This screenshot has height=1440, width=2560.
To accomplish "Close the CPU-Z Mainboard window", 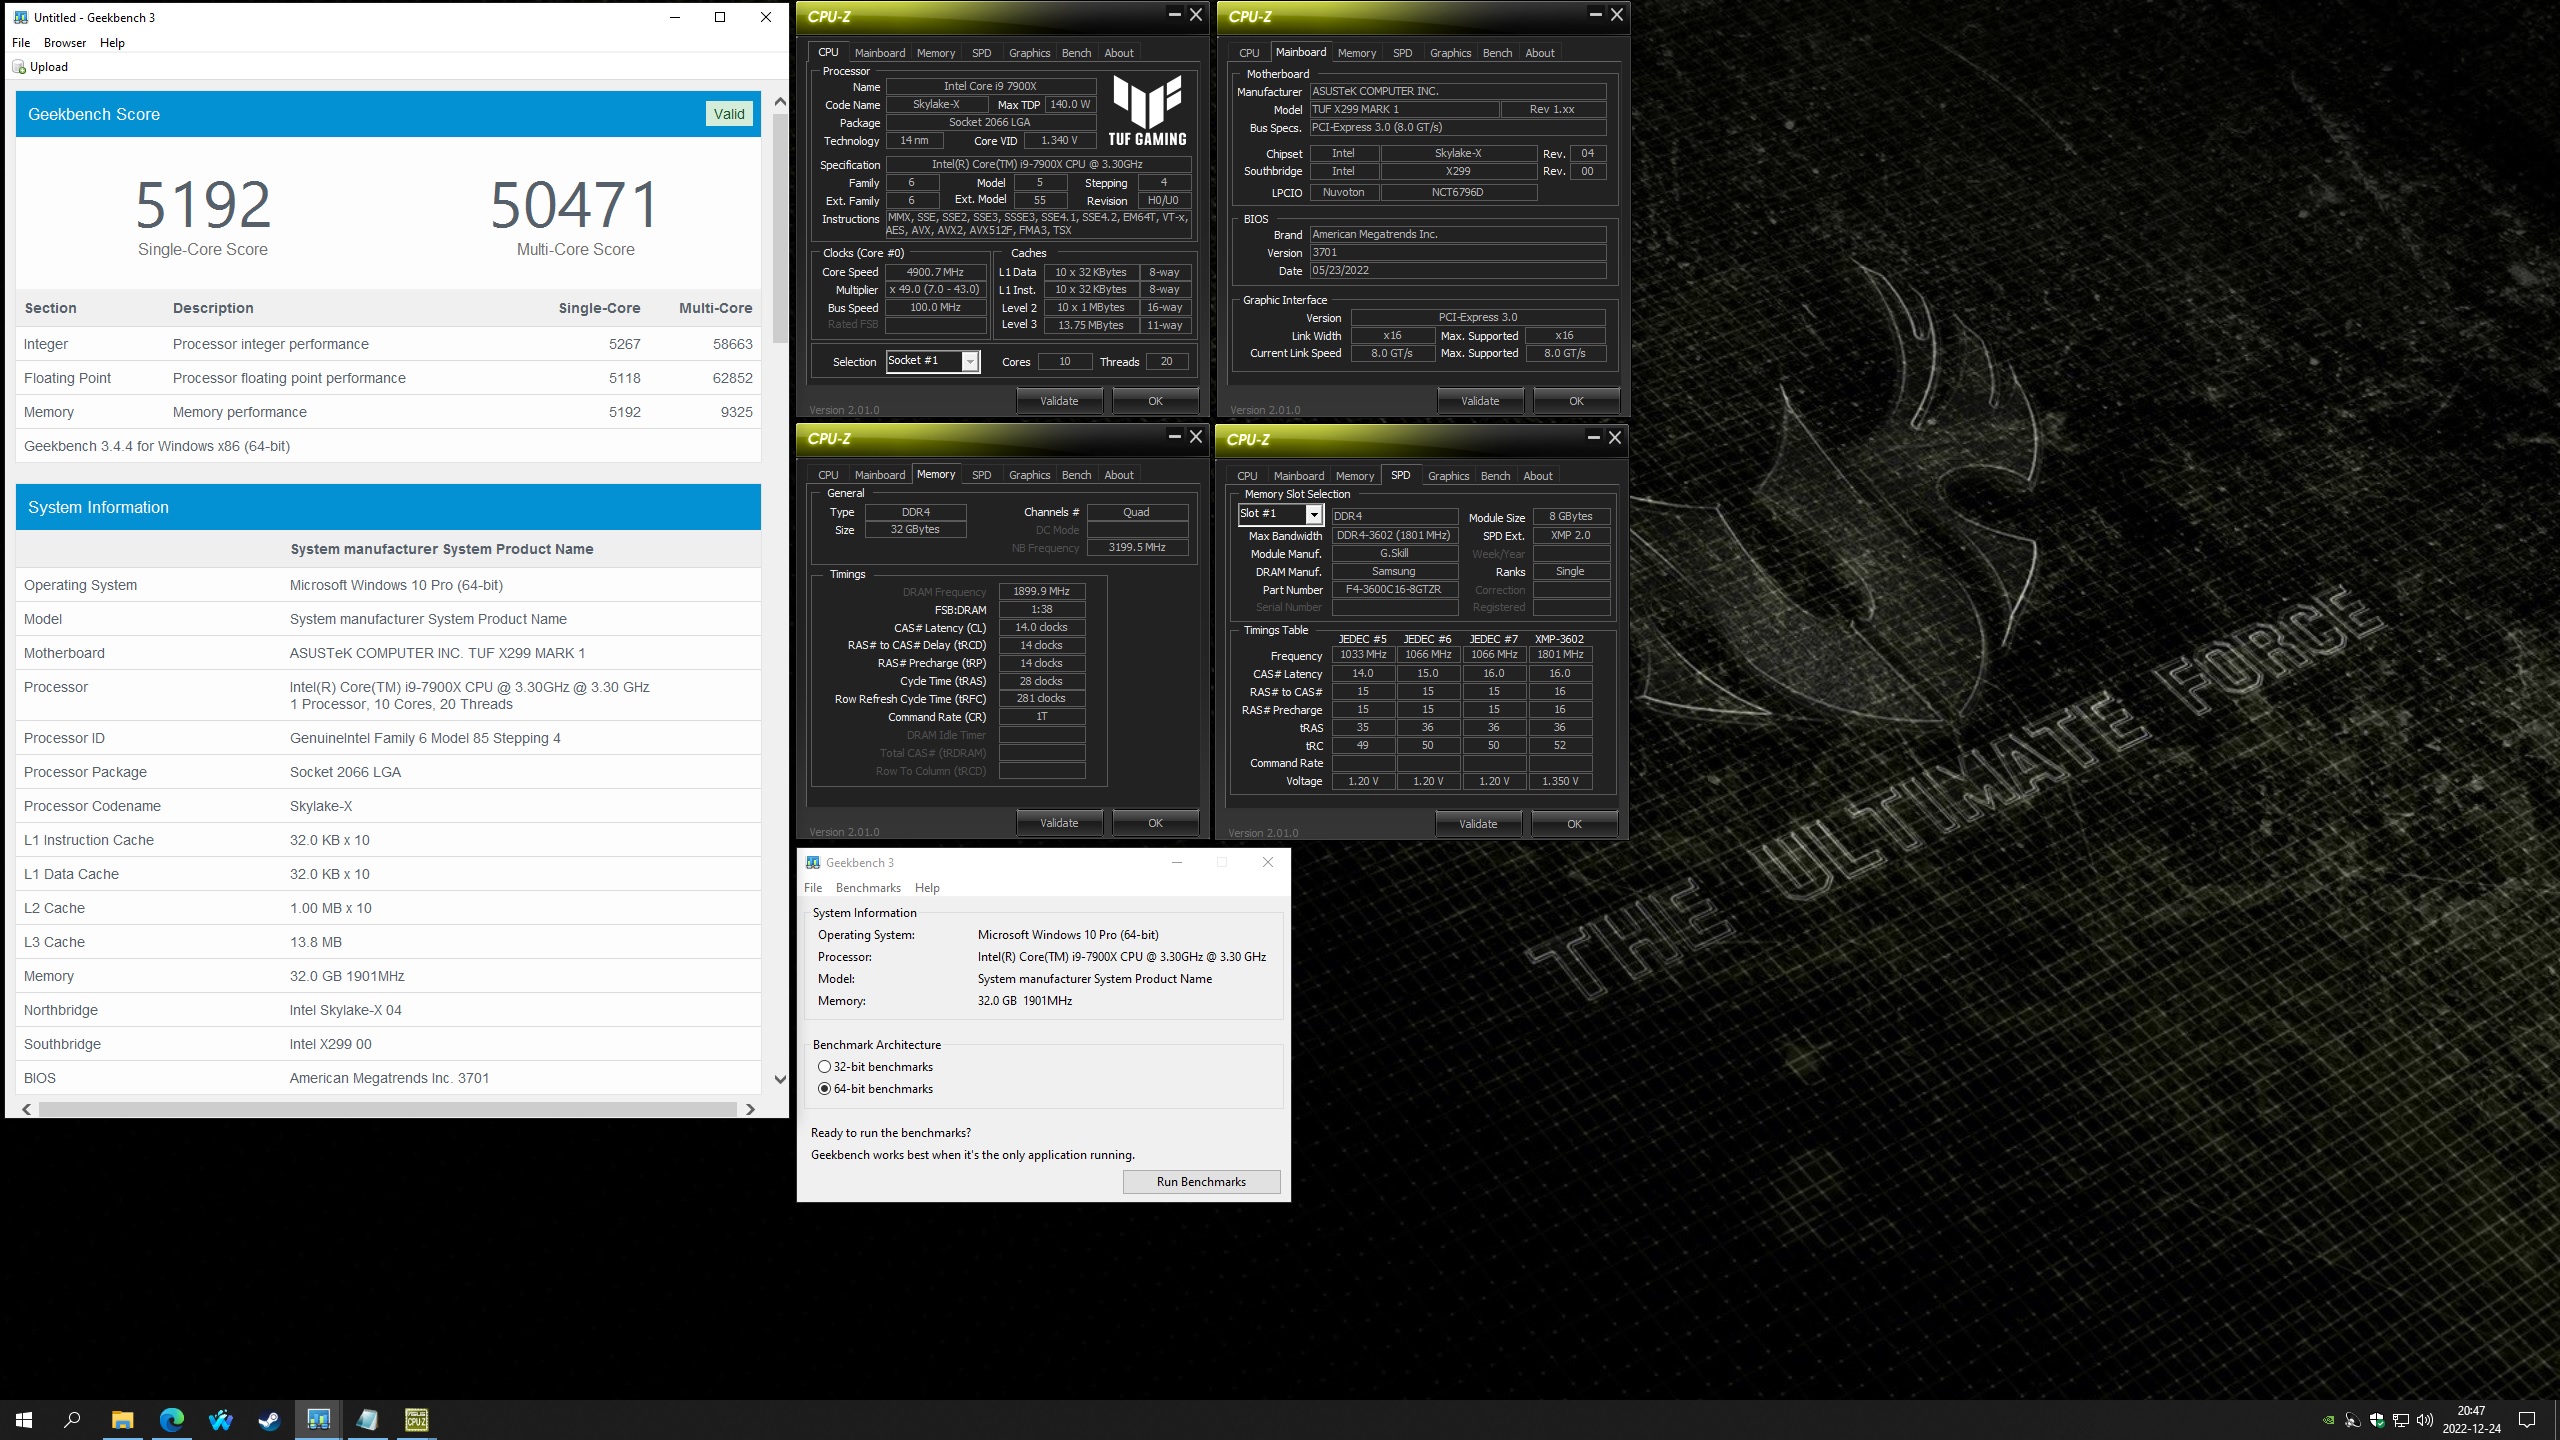I will tap(1616, 15).
